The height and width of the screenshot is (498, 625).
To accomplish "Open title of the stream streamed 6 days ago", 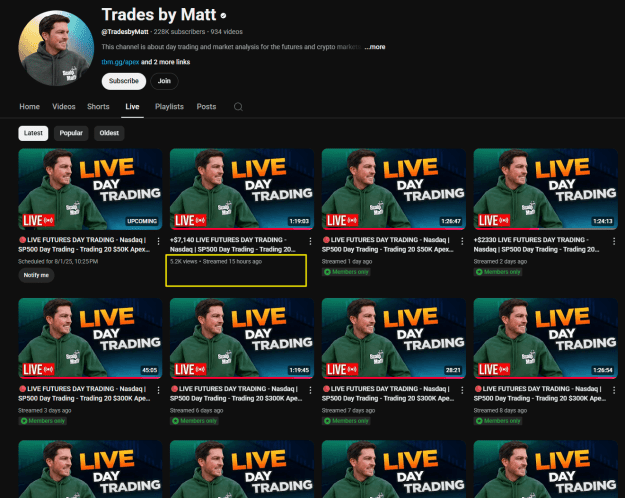I will click(236, 394).
